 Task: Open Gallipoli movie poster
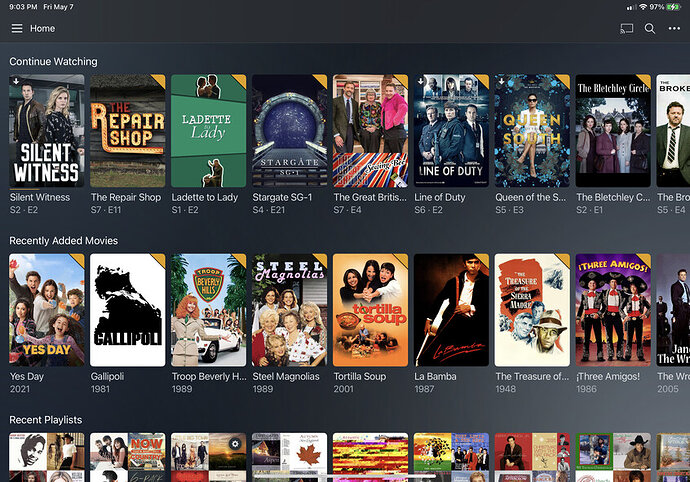coord(128,310)
